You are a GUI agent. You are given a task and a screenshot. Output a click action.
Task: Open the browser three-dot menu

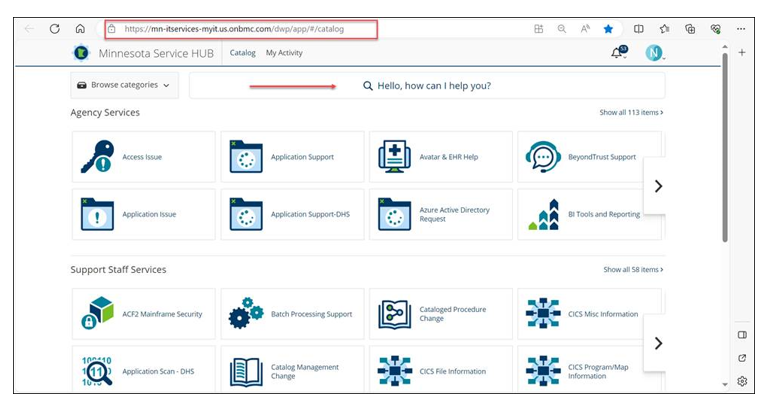coord(741,29)
